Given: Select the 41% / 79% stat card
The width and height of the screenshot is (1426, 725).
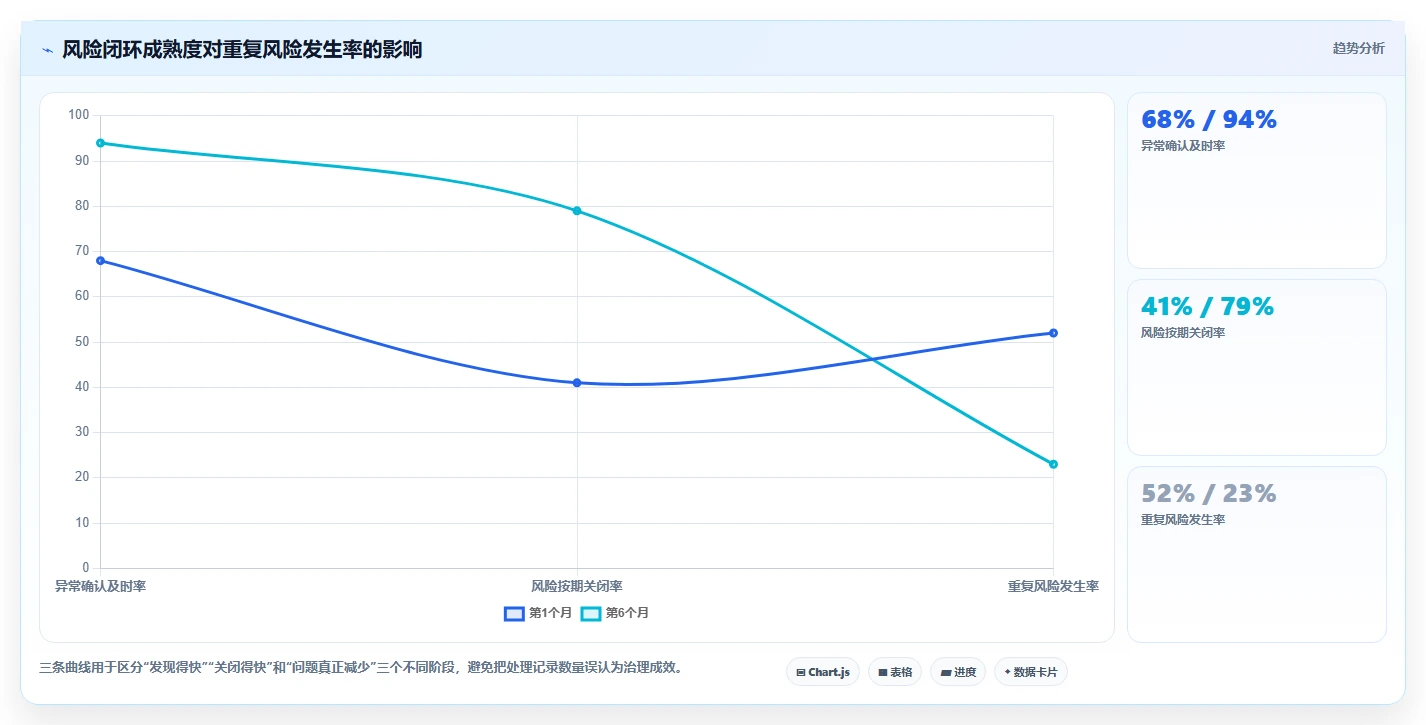Looking at the screenshot, I should tap(1257, 368).
